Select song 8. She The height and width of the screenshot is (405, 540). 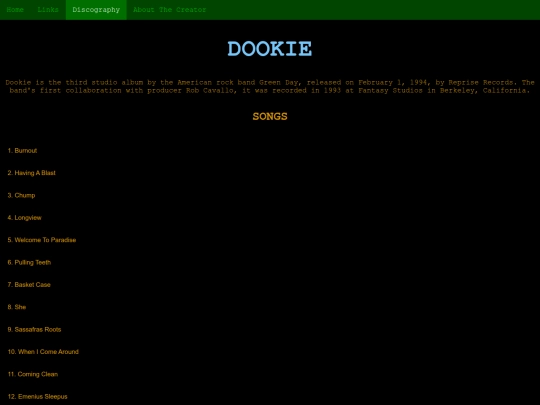point(17,307)
